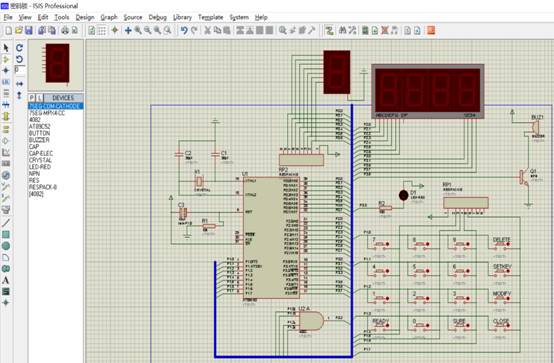This screenshot has width=554, height=363.
Task: Open the Library menu
Action: [182, 17]
